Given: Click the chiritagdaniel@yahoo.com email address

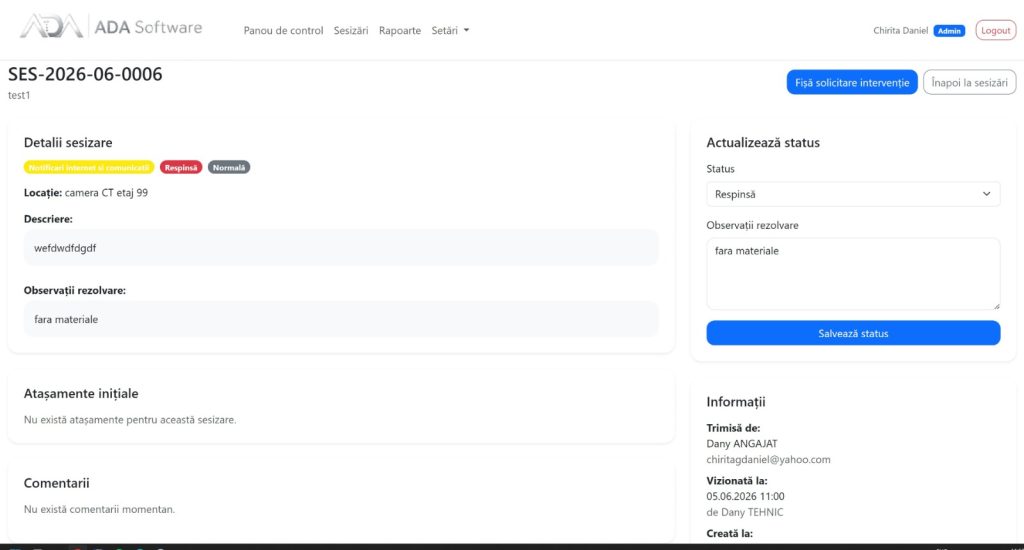Looking at the screenshot, I should [768, 459].
